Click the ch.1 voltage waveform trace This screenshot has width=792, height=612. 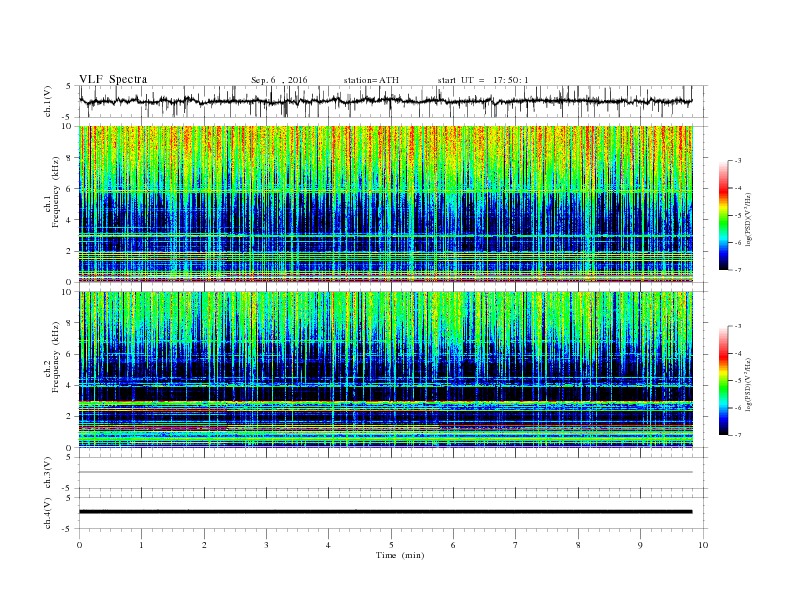pos(385,101)
